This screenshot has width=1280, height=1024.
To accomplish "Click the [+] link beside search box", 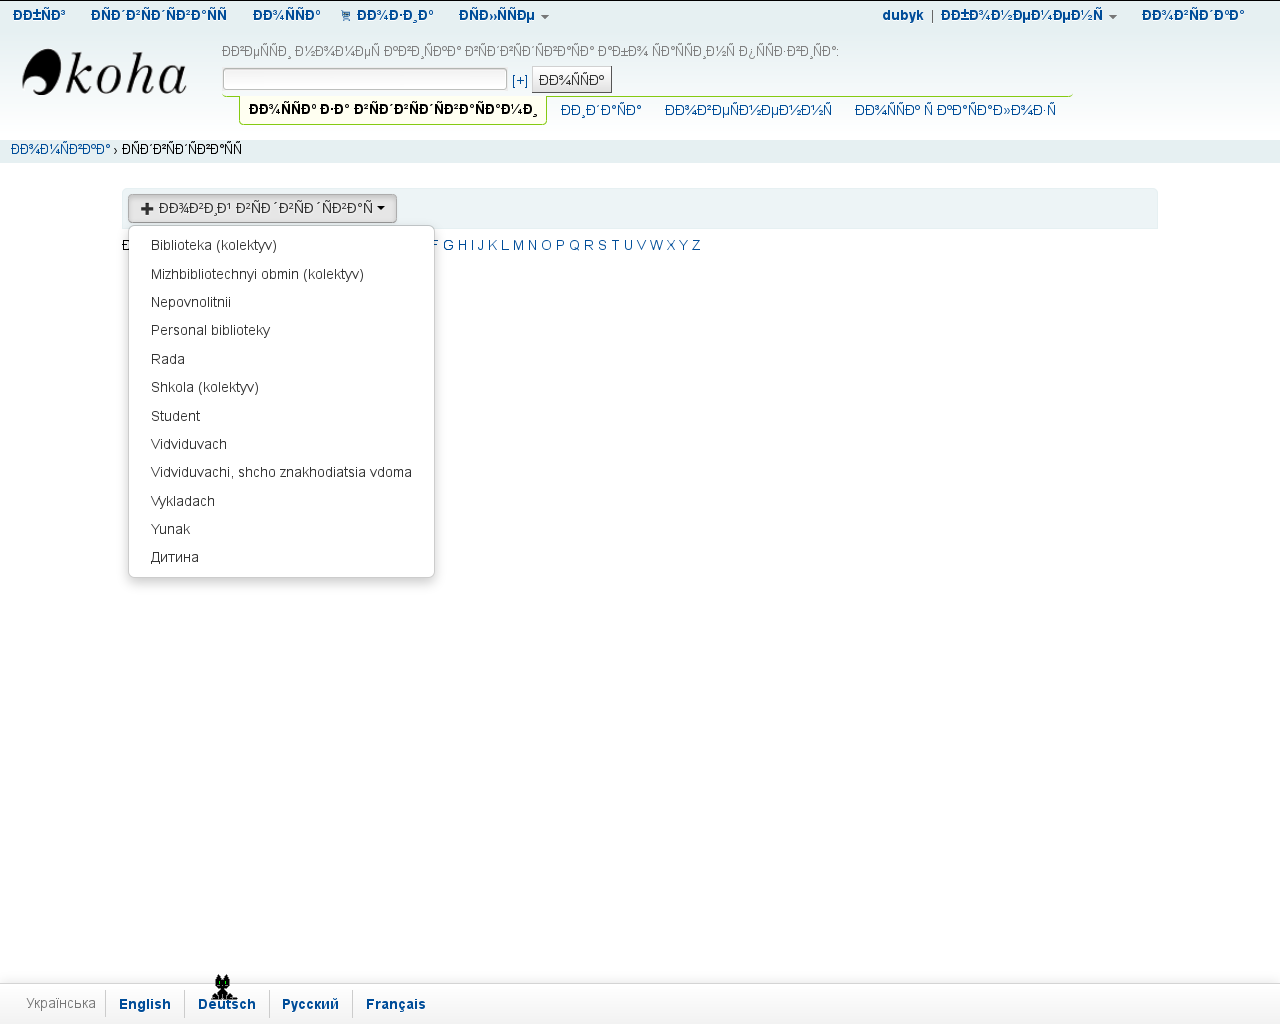I will 519,80.
